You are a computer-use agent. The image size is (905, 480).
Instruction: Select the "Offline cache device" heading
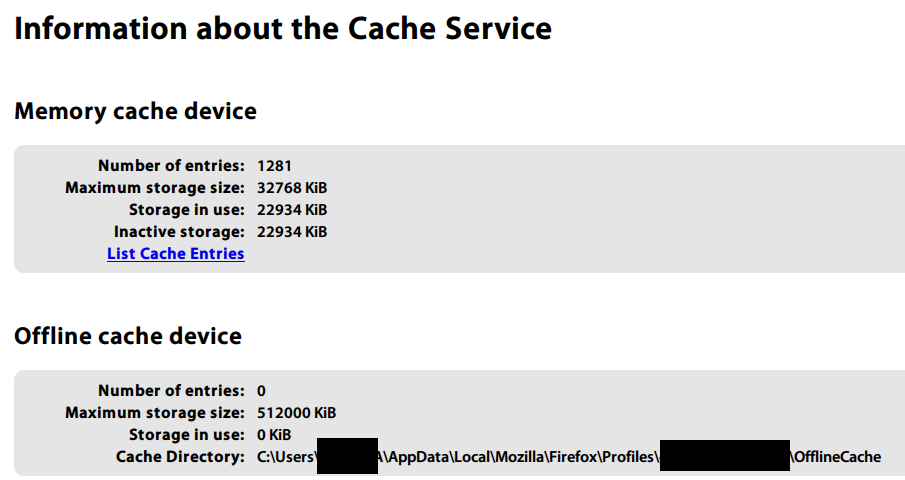point(128,336)
